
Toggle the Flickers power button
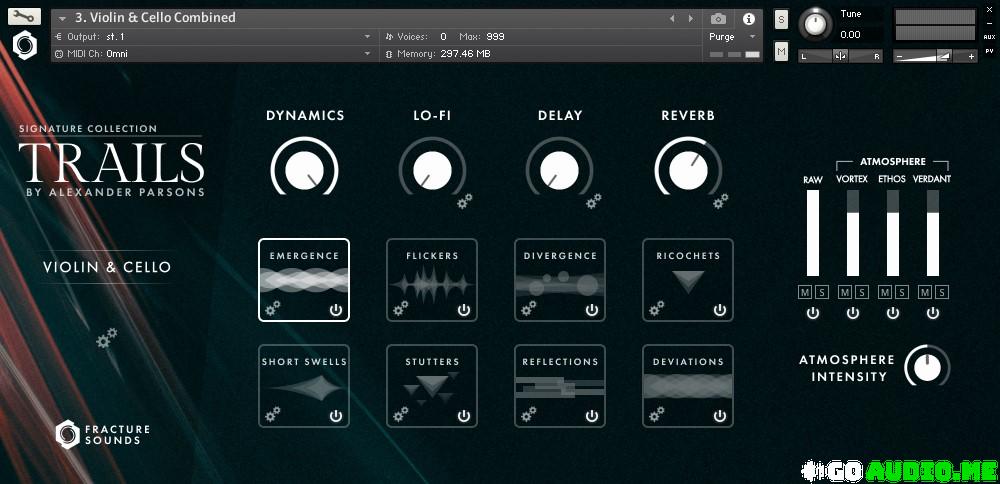coord(464,310)
